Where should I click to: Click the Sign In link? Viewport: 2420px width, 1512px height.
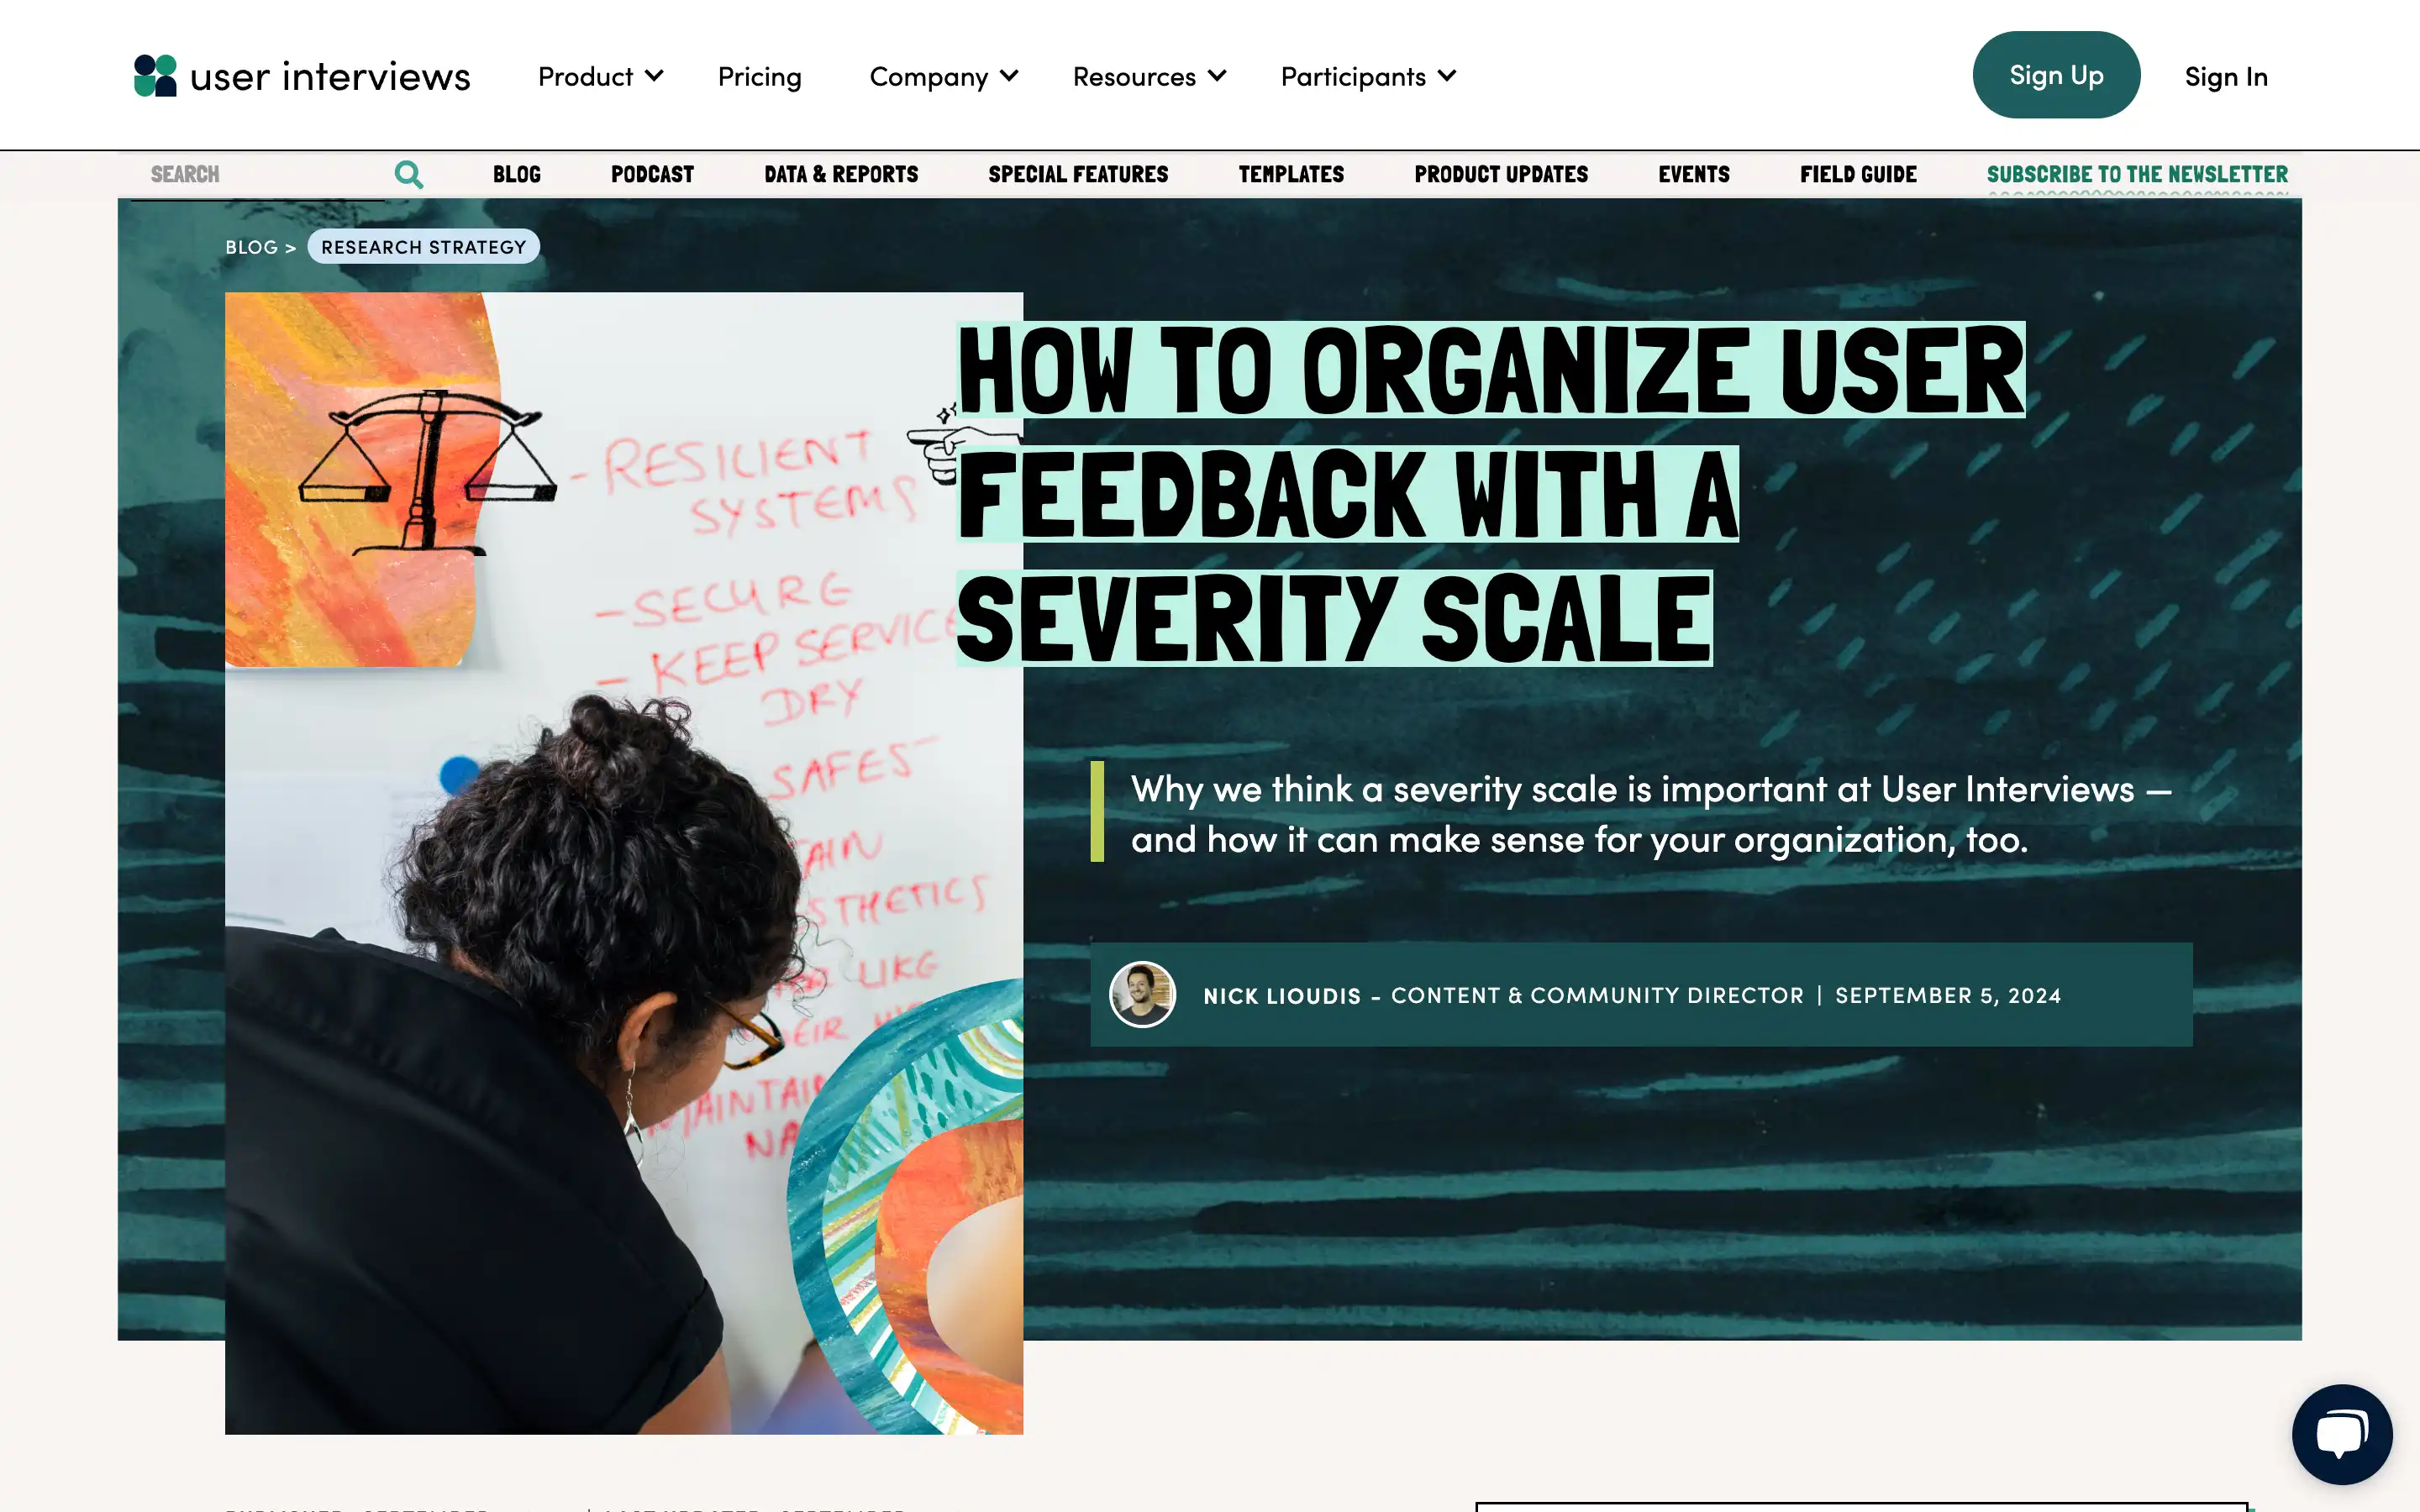(2225, 76)
